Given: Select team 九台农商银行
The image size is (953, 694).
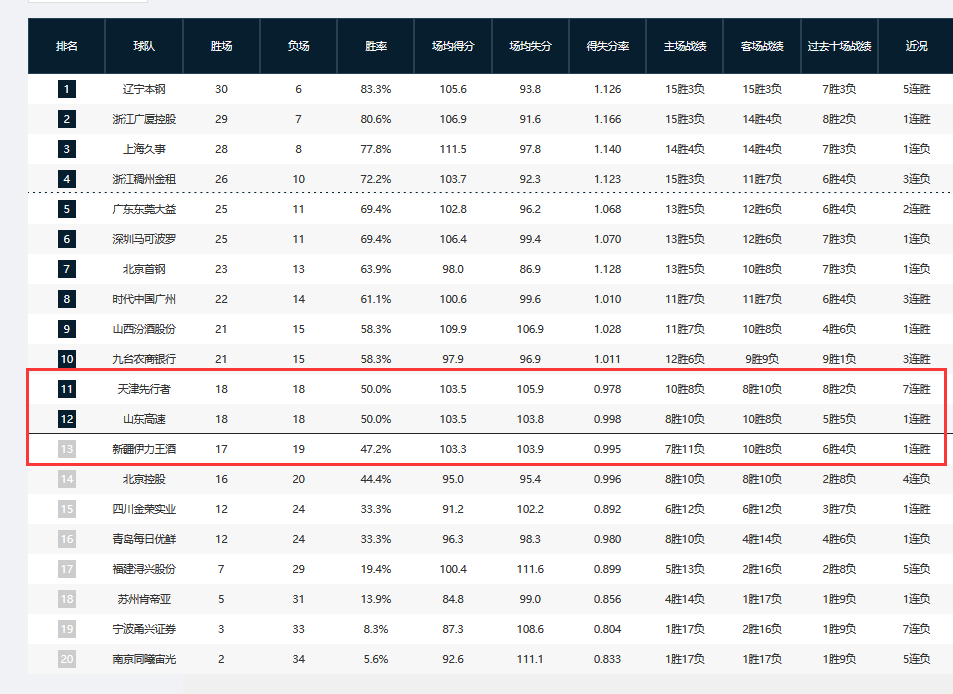Looking at the screenshot, I should [x=144, y=359].
